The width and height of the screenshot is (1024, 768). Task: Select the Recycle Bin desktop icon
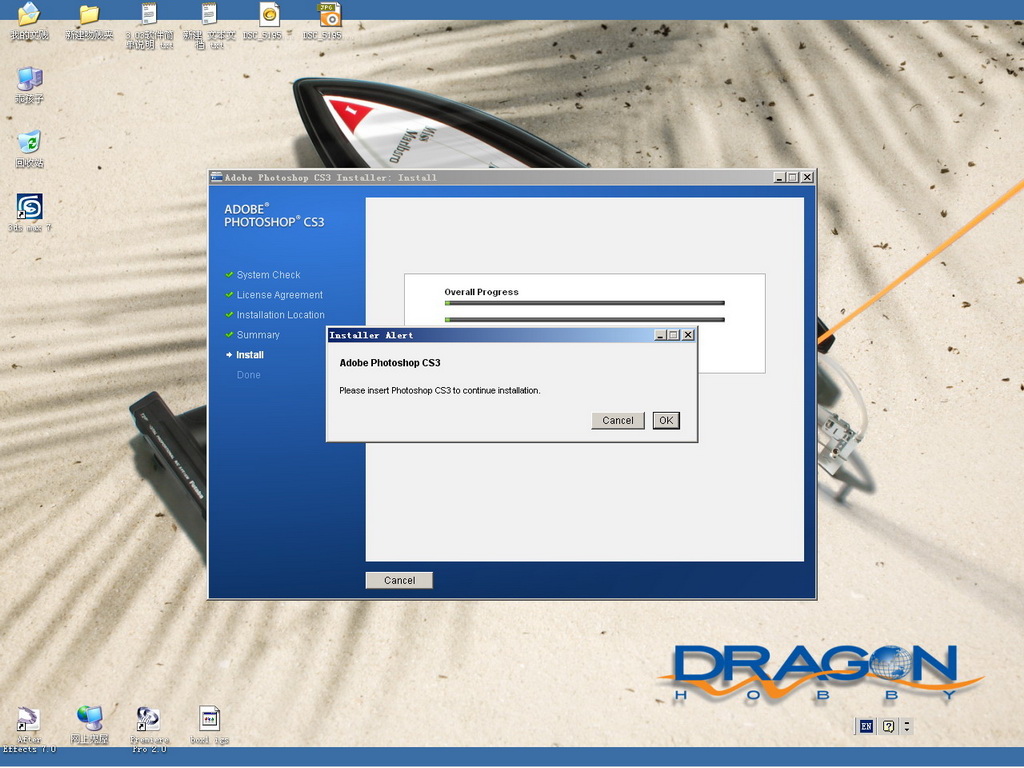tap(29, 149)
